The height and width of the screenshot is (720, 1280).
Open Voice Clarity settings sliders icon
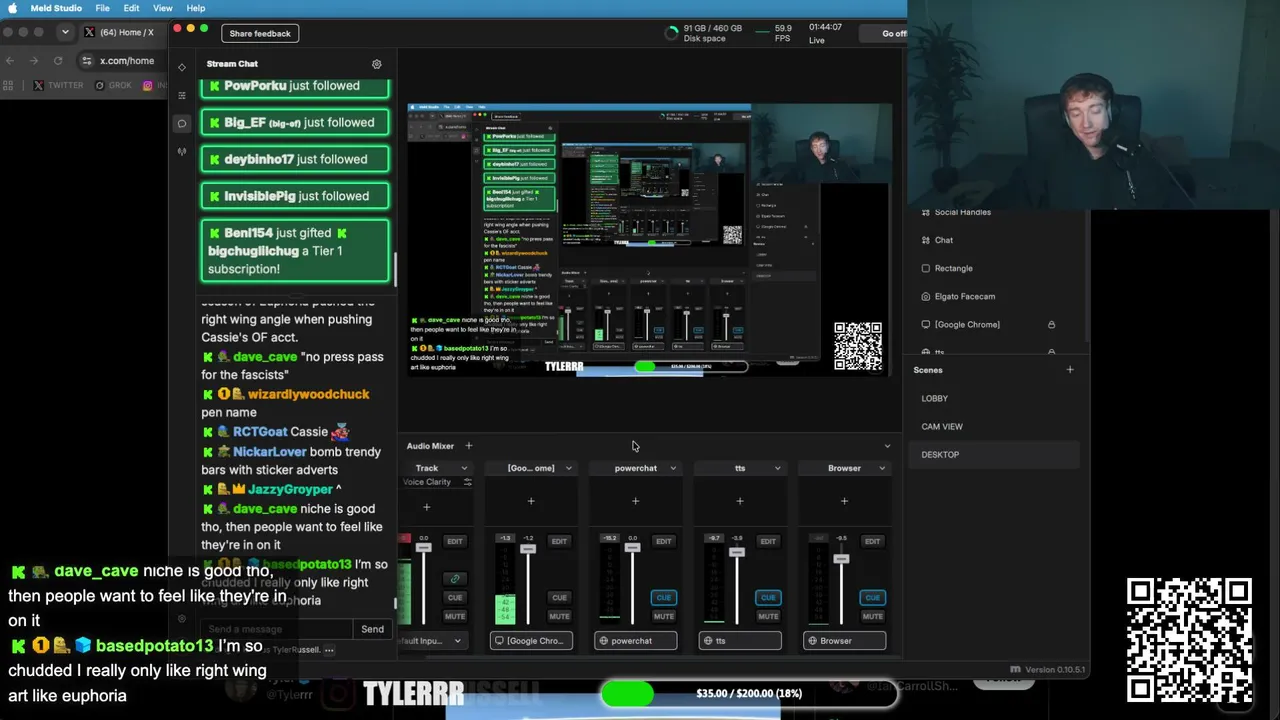[x=467, y=482]
